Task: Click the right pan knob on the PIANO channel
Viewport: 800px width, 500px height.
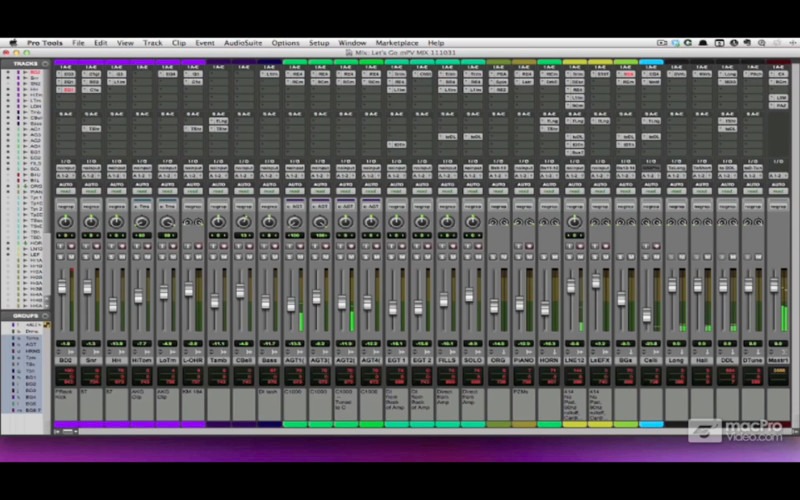Action: pyautogui.click(x=530, y=222)
